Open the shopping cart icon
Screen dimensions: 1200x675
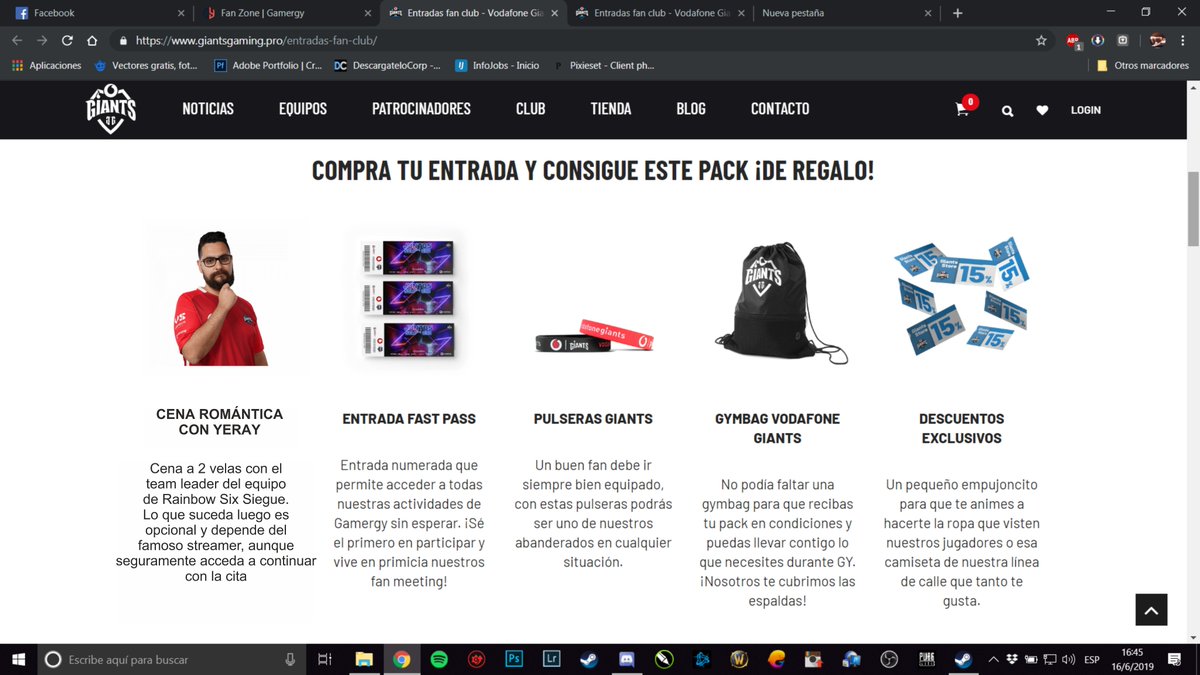(x=962, y=110)
